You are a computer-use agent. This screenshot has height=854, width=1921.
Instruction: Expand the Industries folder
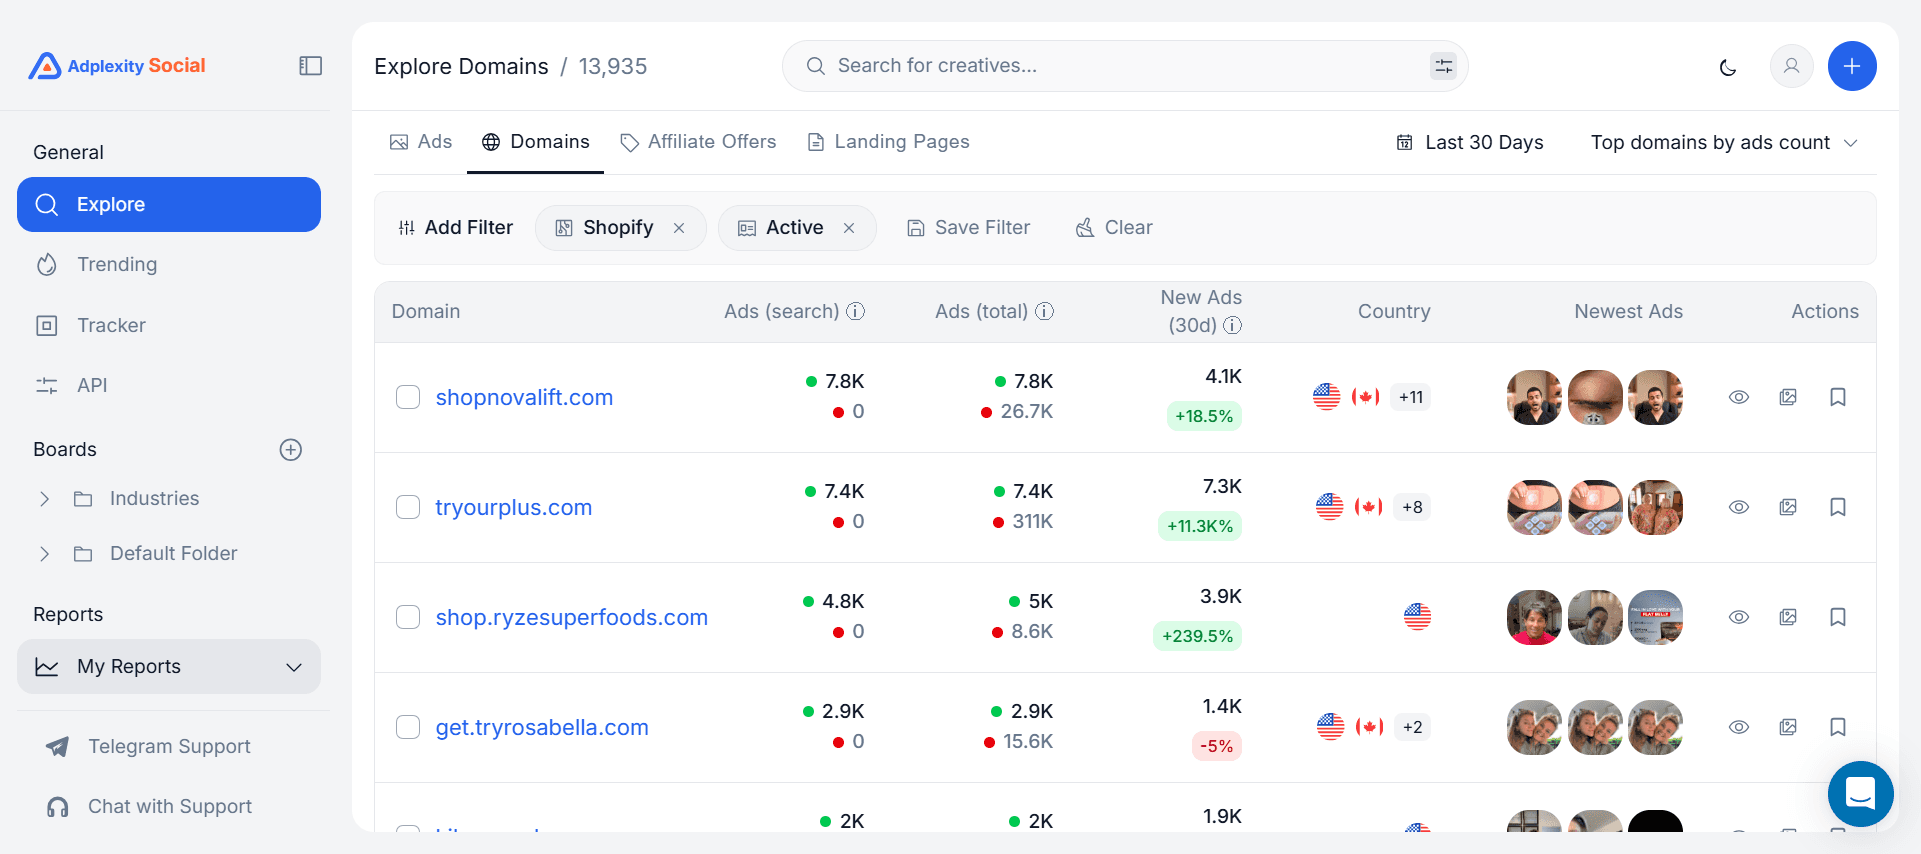pyautogui.click(x=44, y=499)
